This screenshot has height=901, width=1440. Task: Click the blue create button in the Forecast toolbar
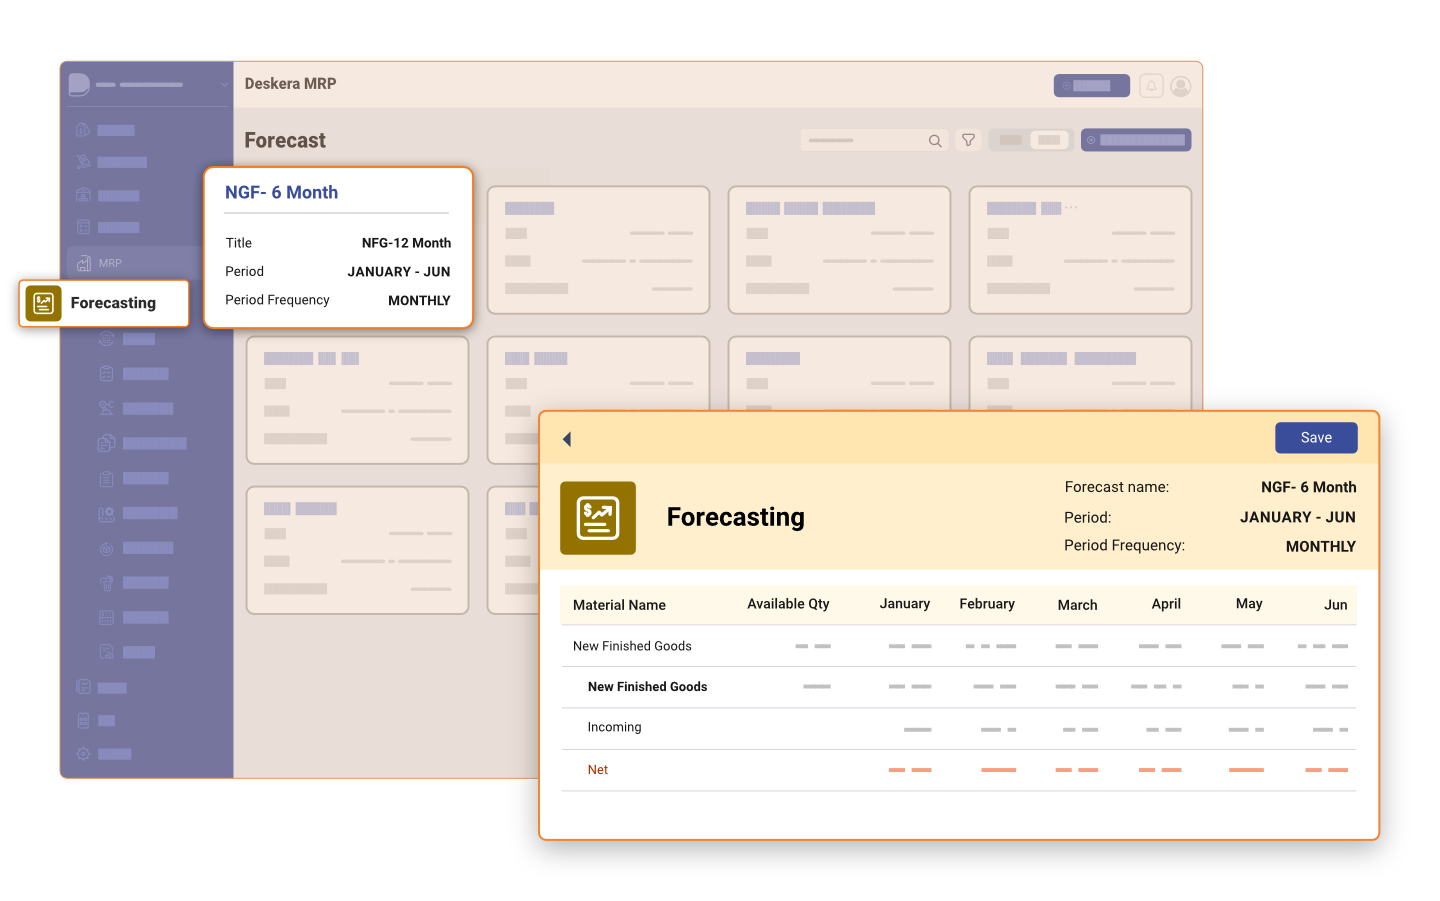(x=1135, y=139)
